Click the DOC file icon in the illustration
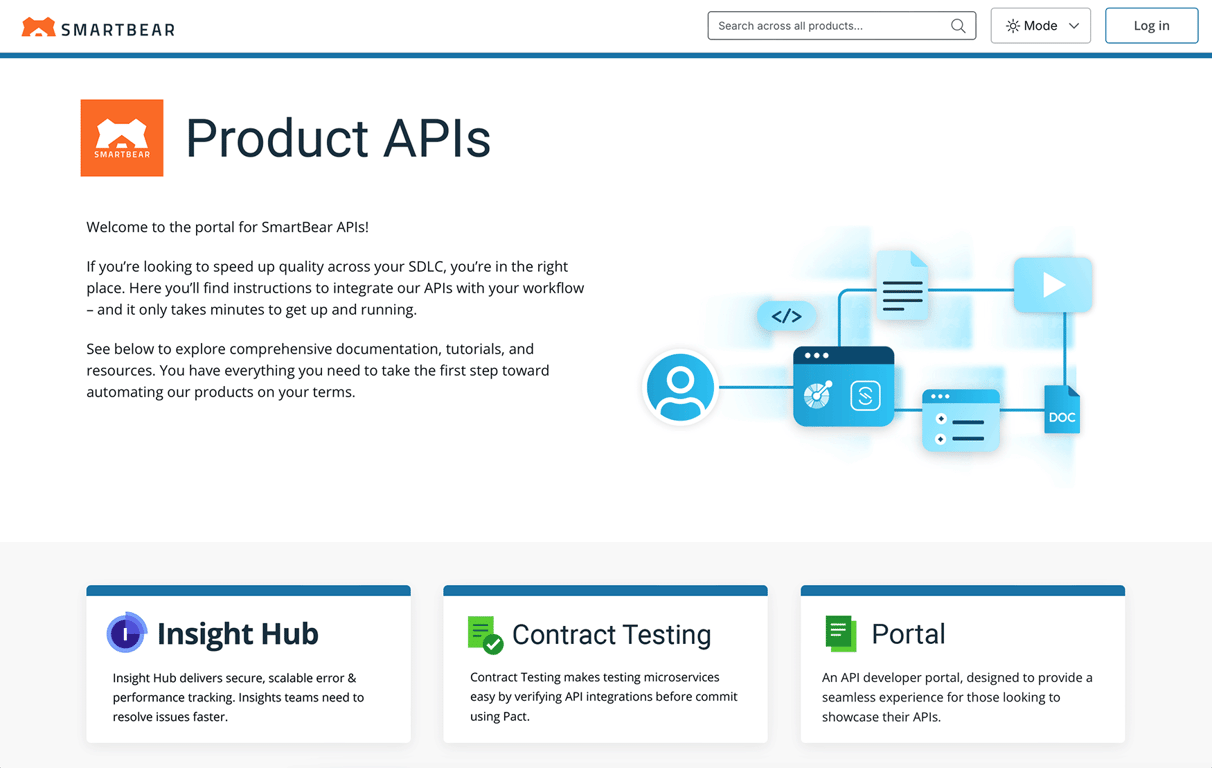The image size is (1212, 768). pos(1061,408)
